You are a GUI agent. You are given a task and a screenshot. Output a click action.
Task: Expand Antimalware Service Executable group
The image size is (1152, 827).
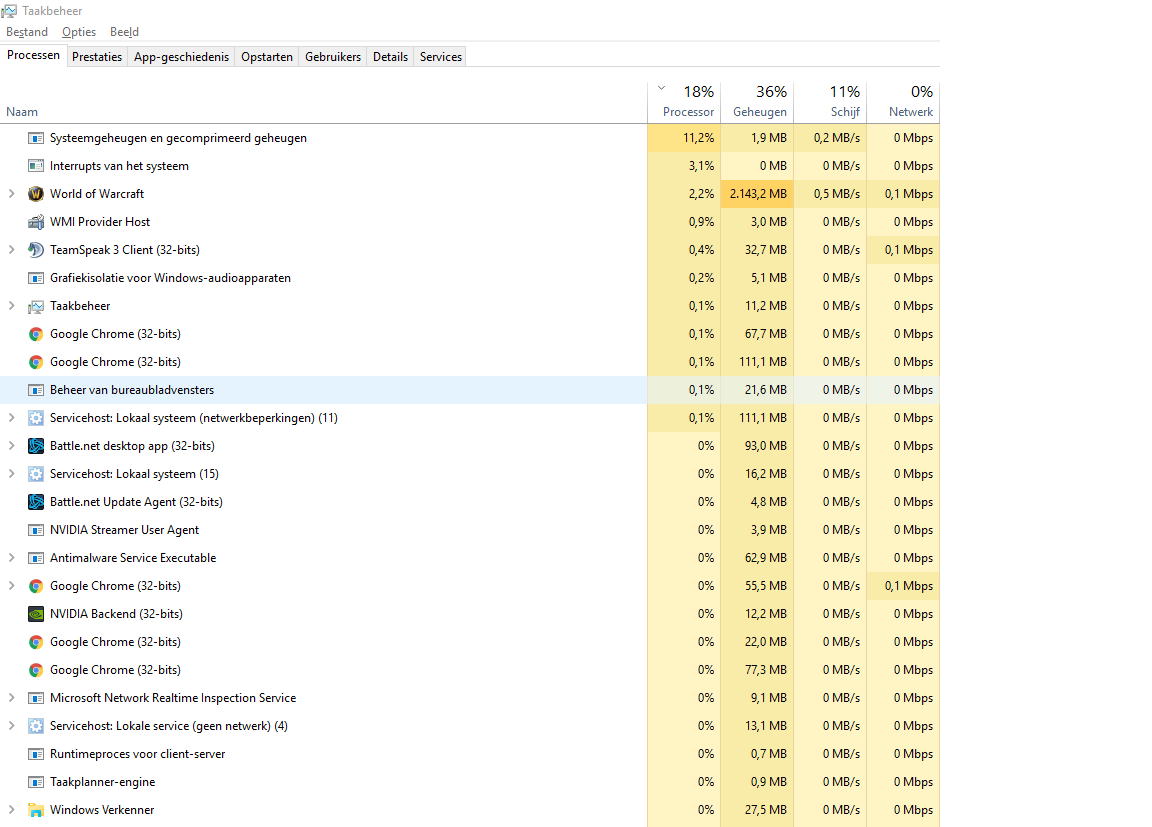(11, 558)
